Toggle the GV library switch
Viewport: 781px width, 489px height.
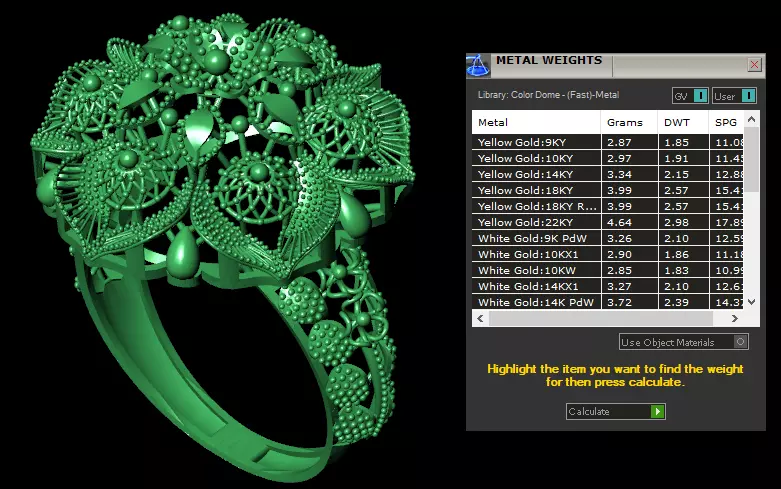(x=690, y=96)
